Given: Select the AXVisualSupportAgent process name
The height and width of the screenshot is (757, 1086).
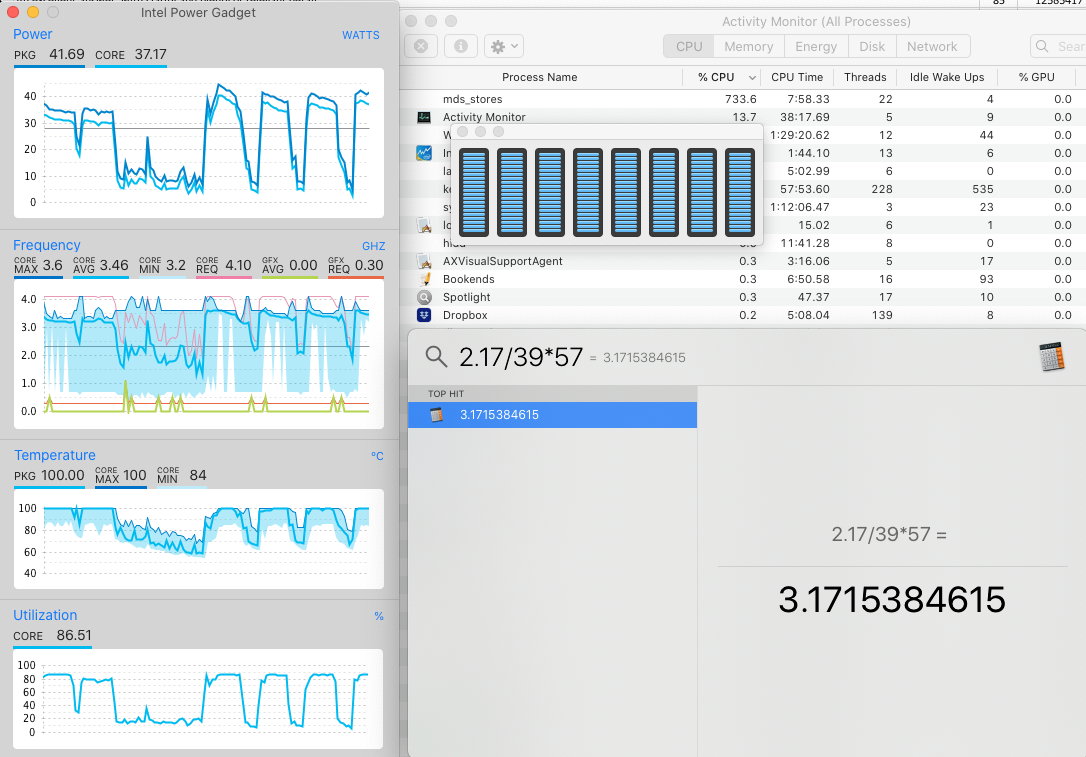Looking at the screenshot, I should [503, 261].
